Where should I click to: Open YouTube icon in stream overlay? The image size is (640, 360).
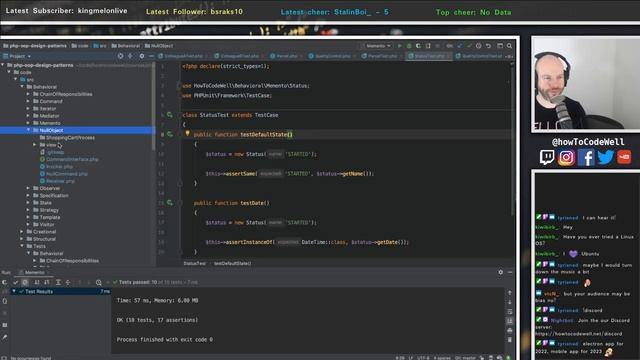(624, 157)
